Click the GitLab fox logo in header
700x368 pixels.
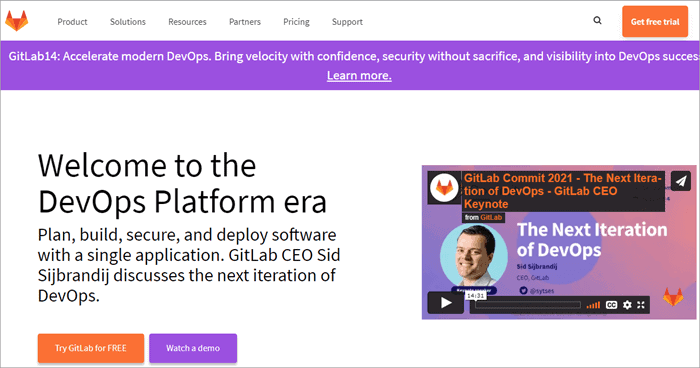17,21
